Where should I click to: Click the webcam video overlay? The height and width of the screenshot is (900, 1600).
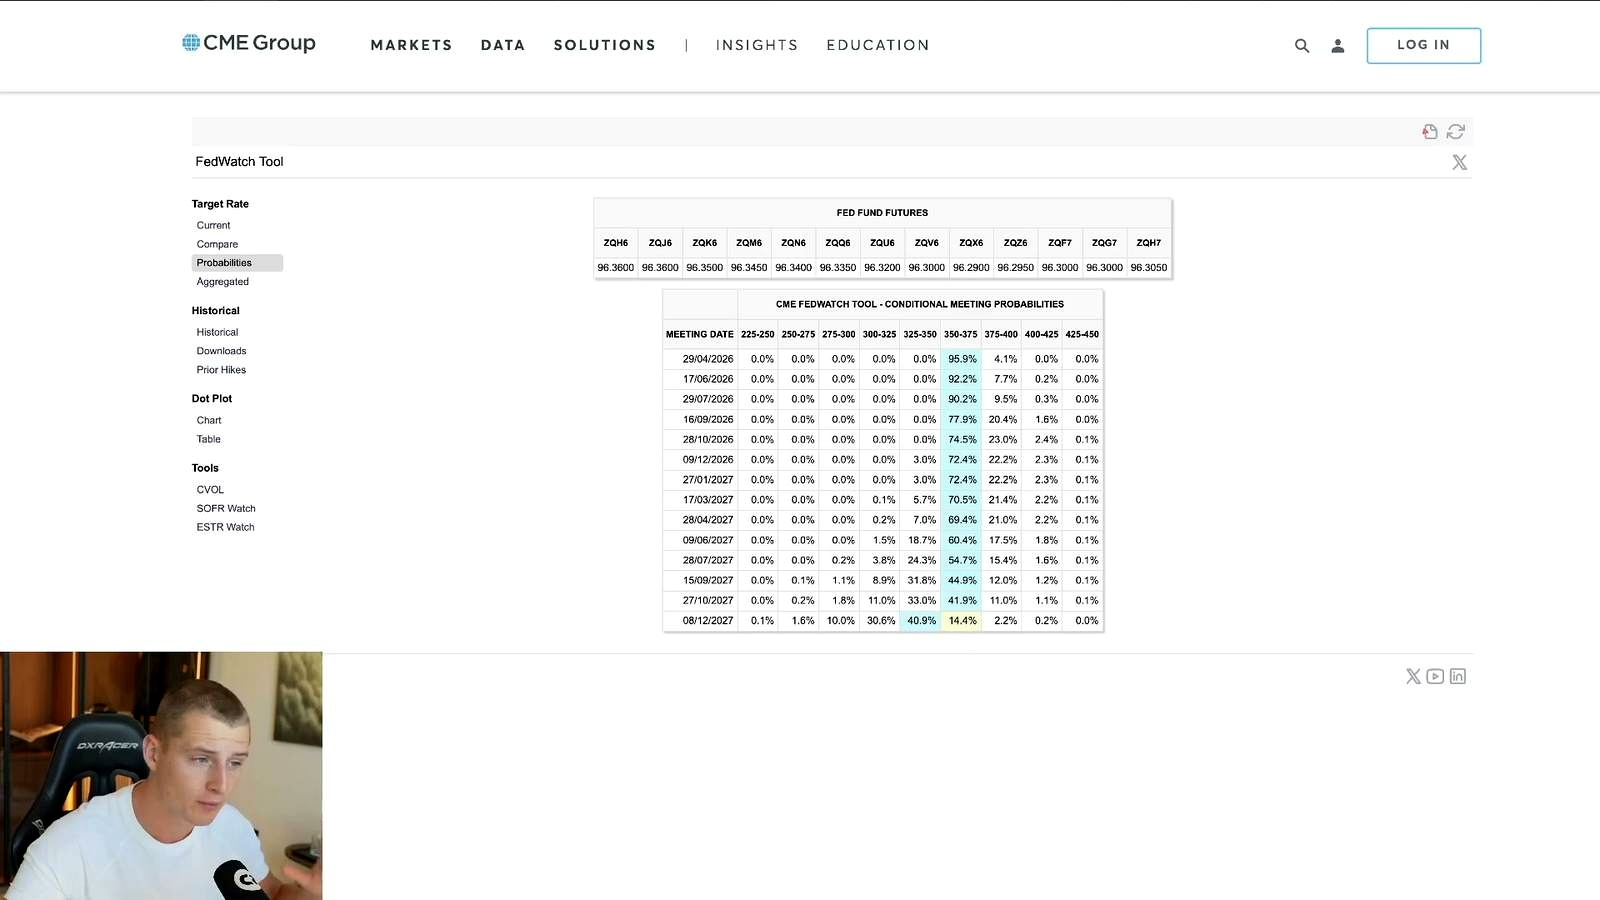(x=161, y=776)
